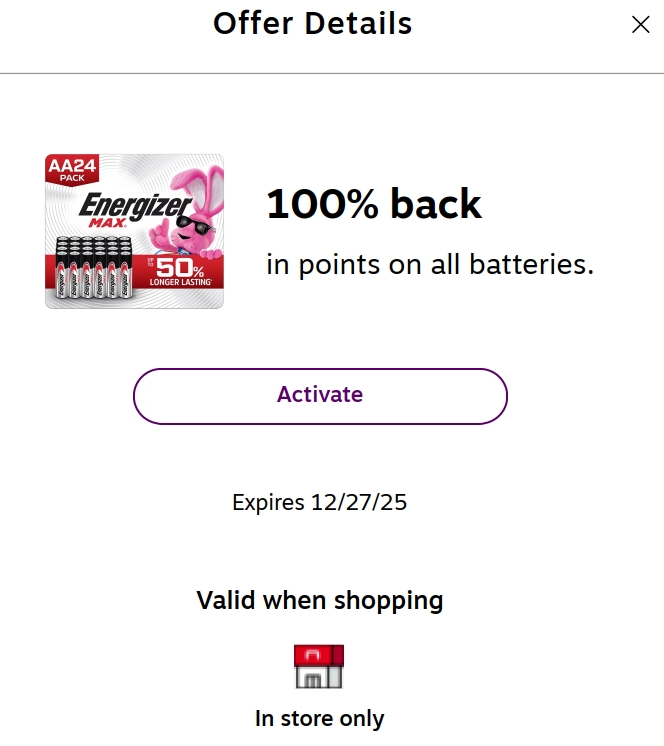Click the 50% Longer Lasting badge
The image size is (664, 746).
179,272
